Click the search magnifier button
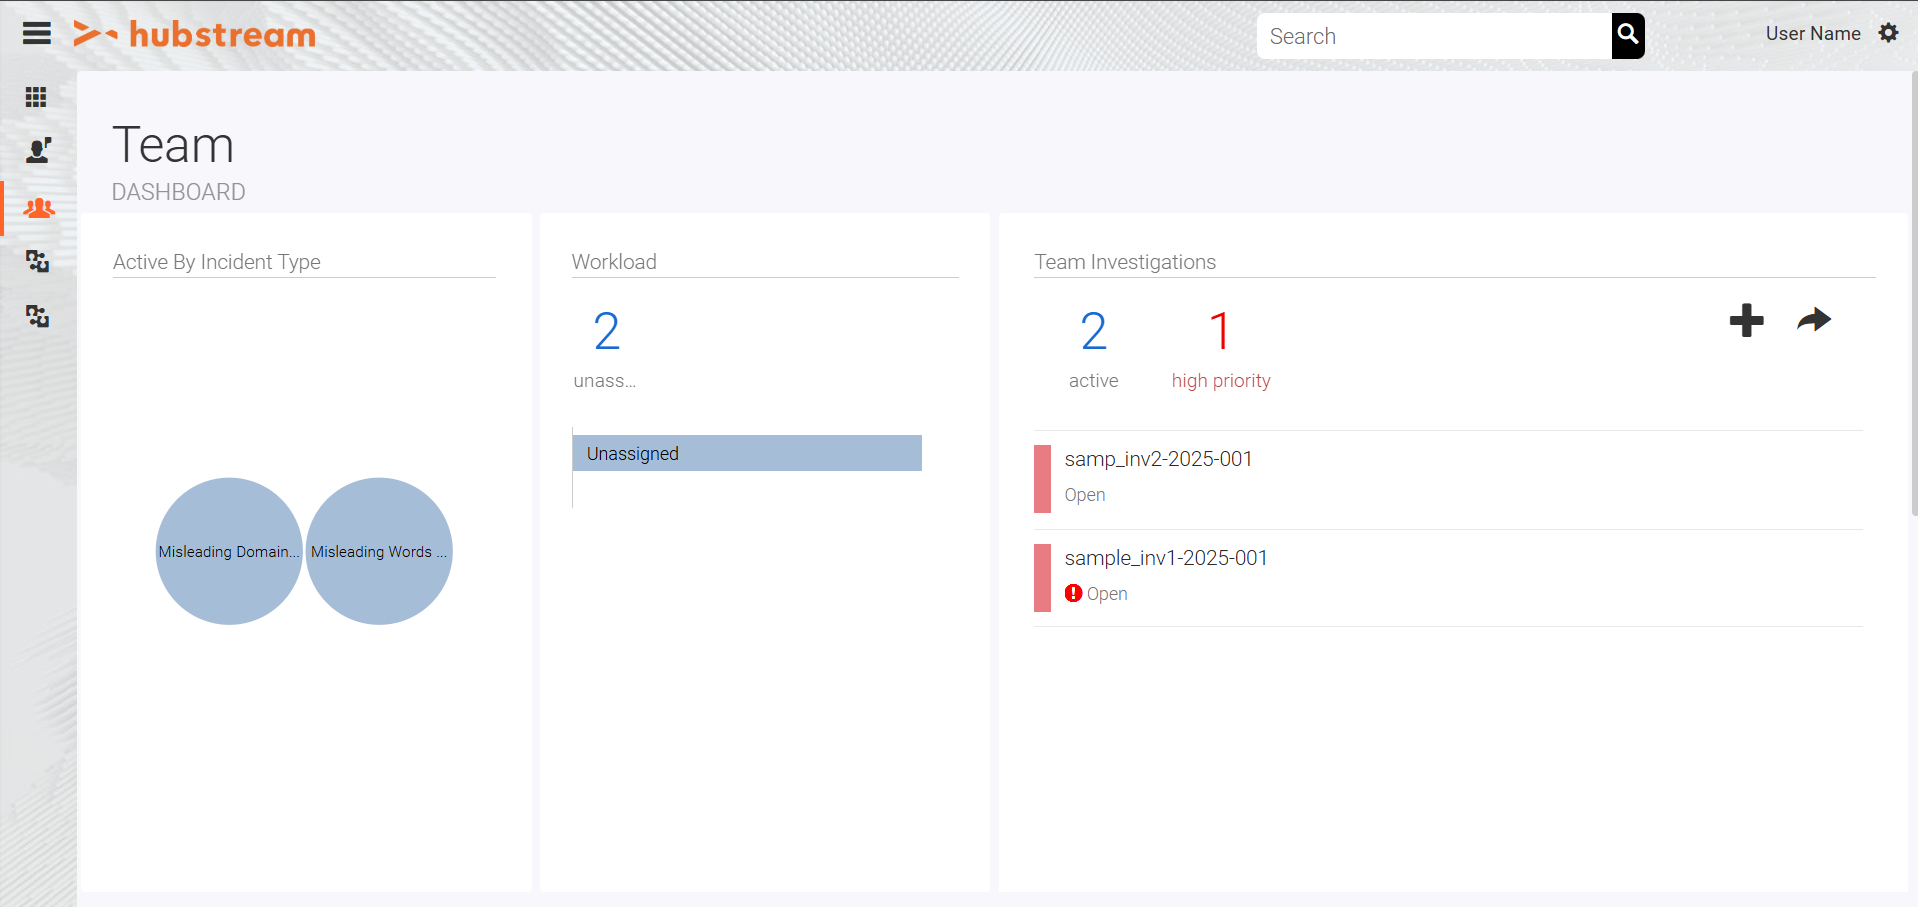1918x907 pixels. click(x=1626, y=36)
